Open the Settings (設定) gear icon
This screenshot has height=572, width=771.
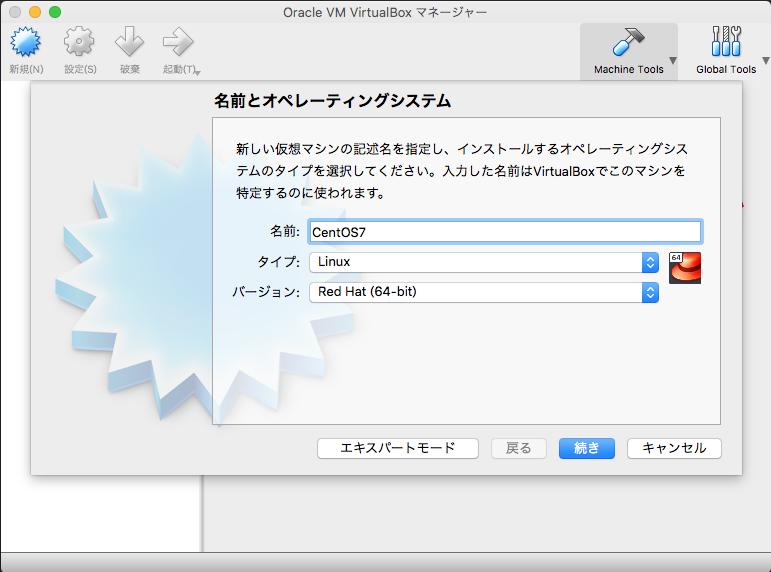(79, 42)
